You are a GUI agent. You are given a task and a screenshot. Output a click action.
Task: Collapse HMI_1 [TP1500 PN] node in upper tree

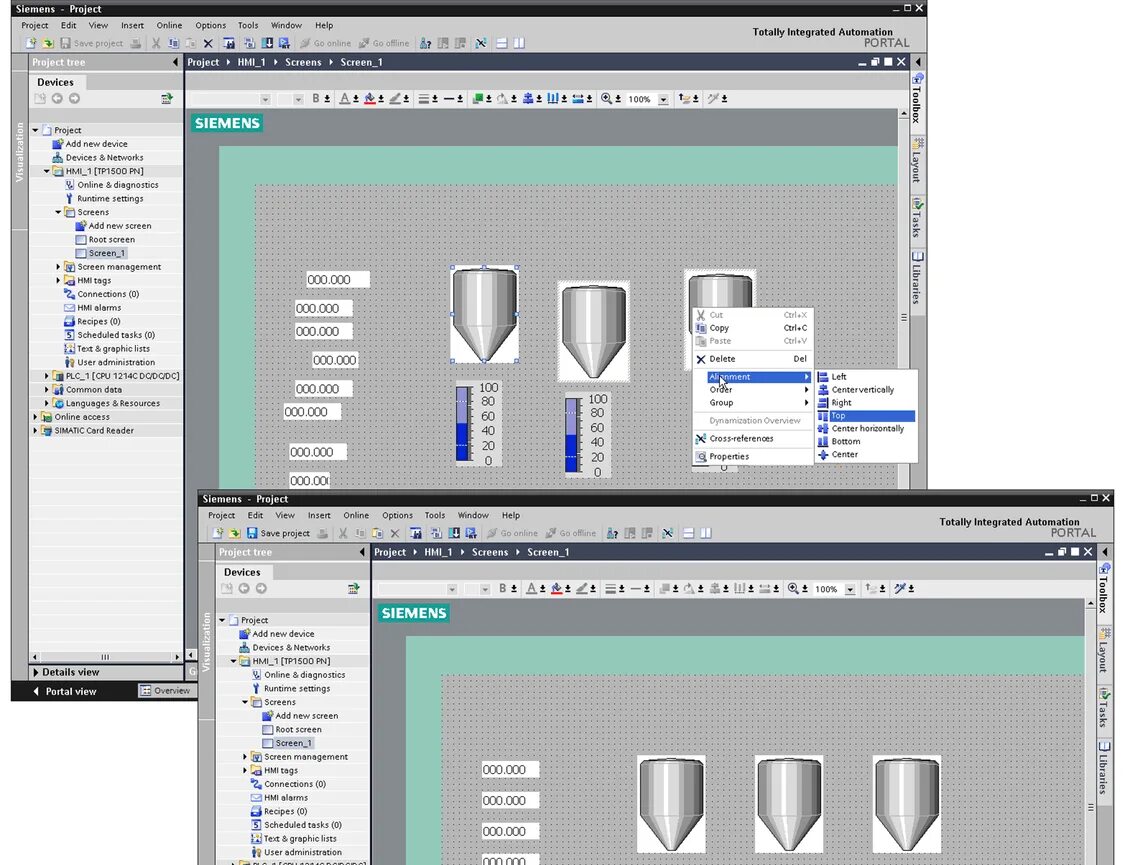click(47, 171)
